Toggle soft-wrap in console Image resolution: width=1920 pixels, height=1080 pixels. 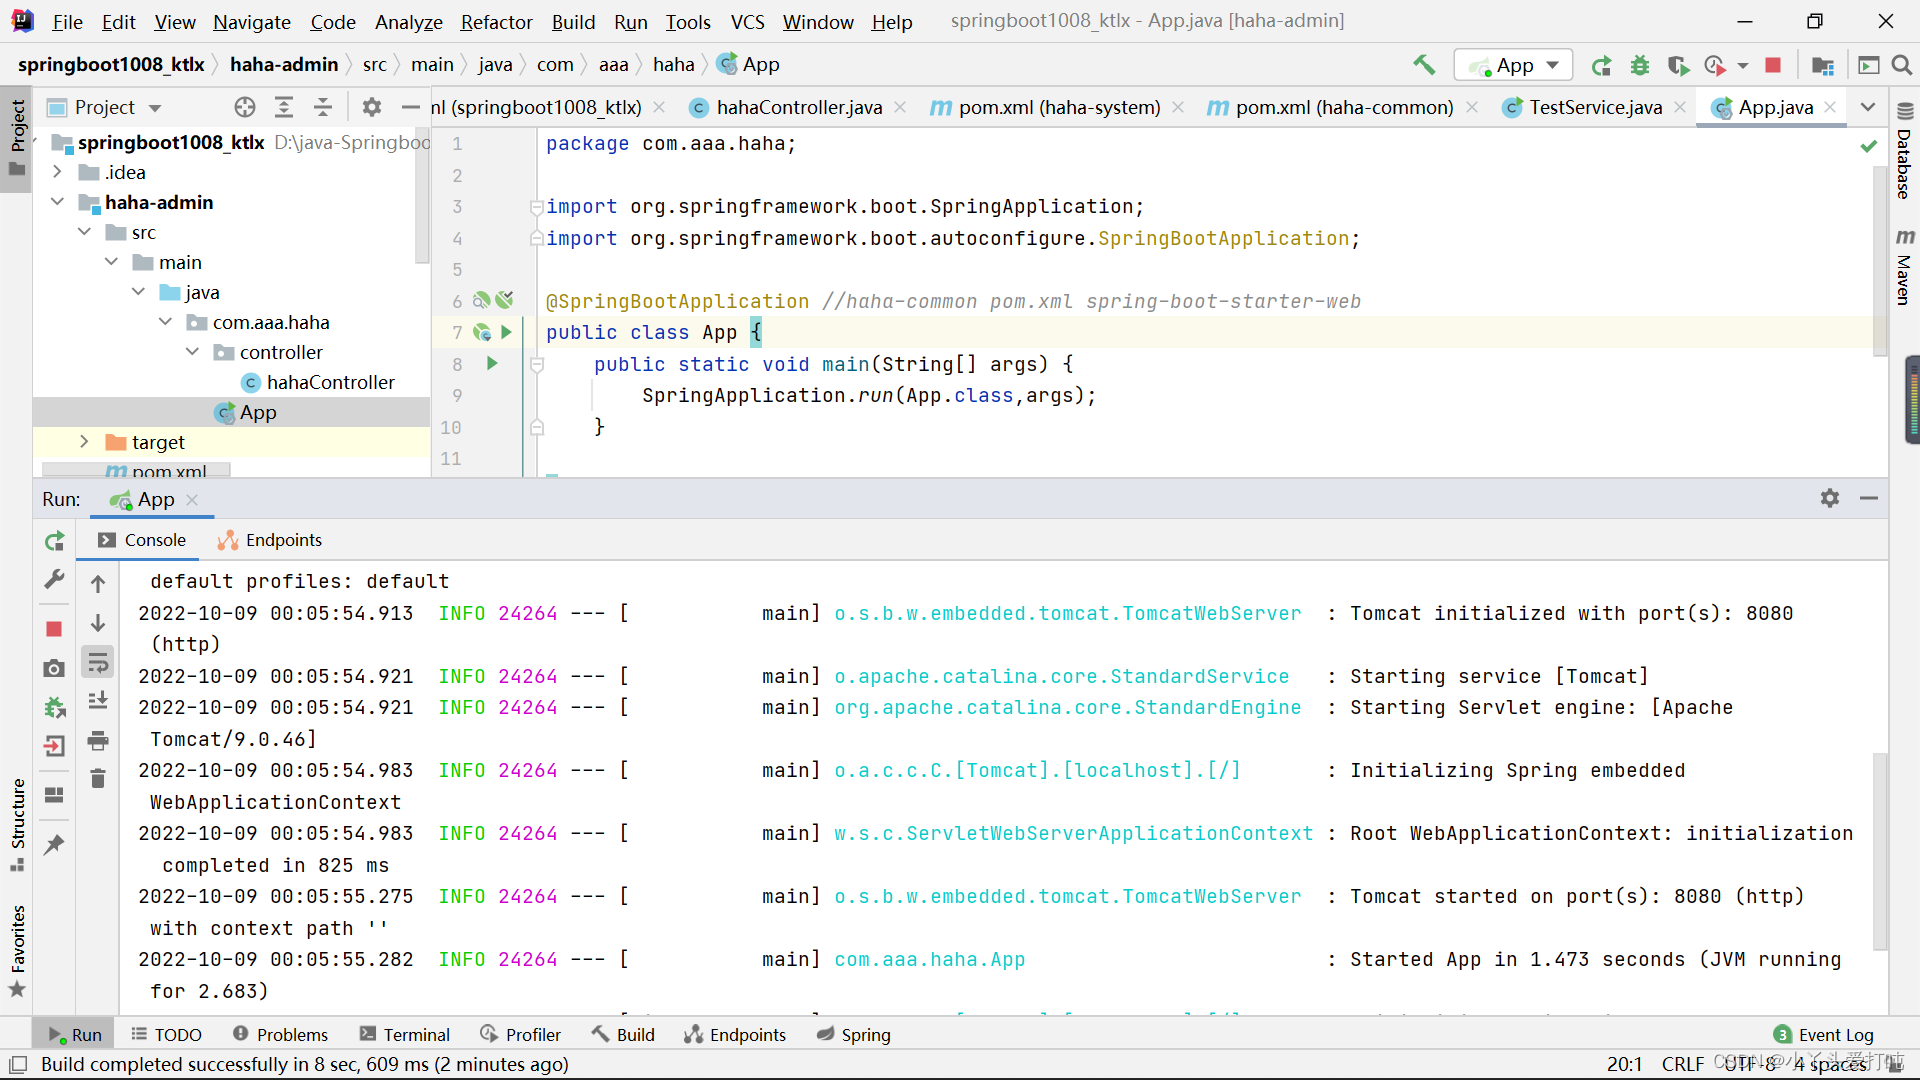point(98,662)
